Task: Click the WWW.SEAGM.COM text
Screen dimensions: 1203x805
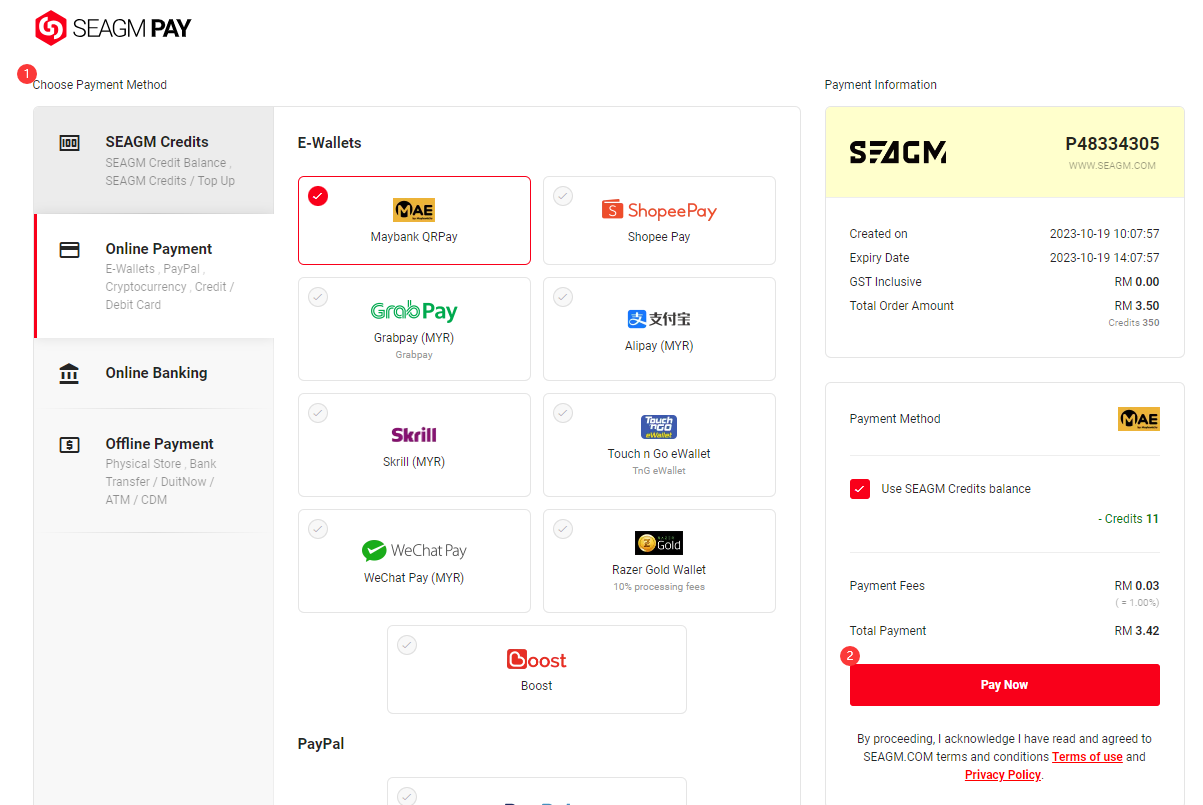Action: click(1112, 166)
